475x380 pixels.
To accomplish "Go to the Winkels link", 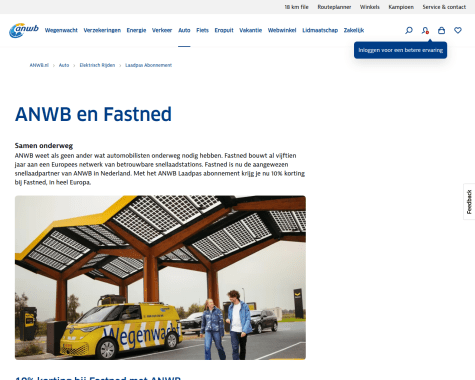I will coord(370,7).
